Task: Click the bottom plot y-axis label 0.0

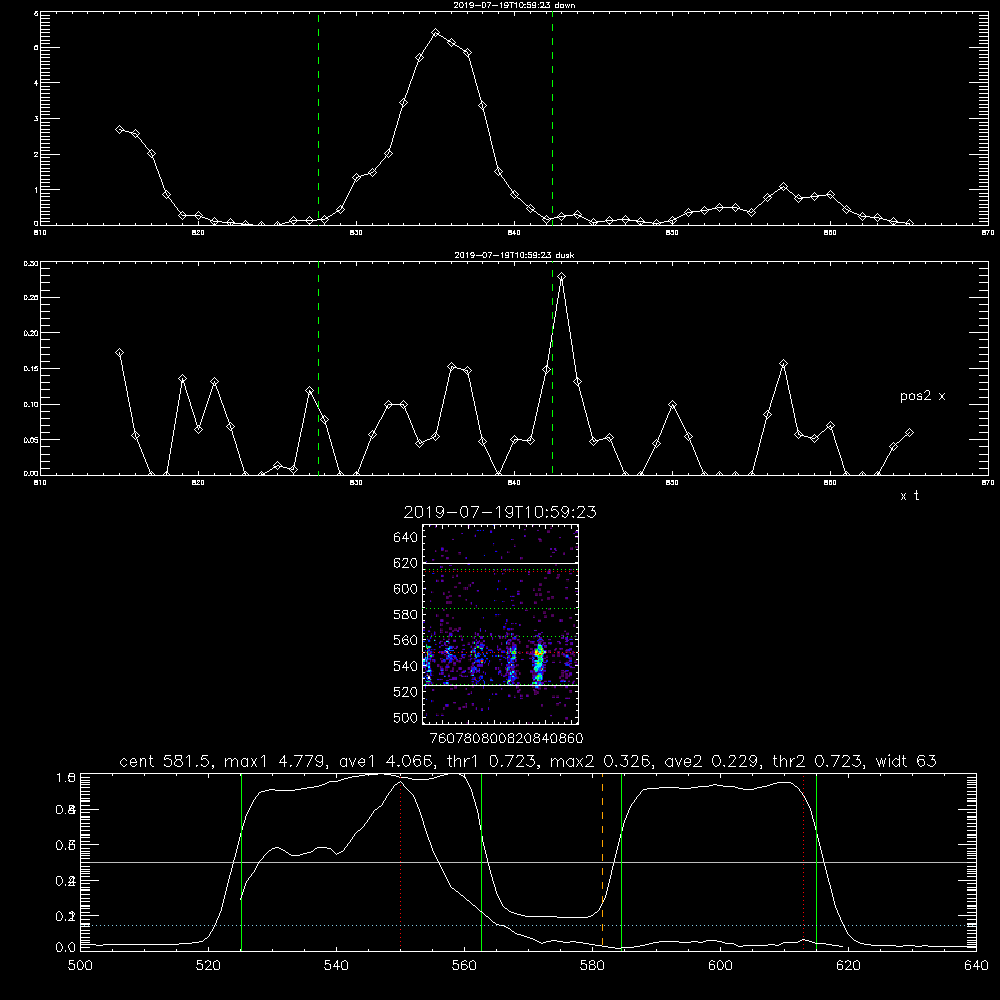Action: (x=66, y=948)
